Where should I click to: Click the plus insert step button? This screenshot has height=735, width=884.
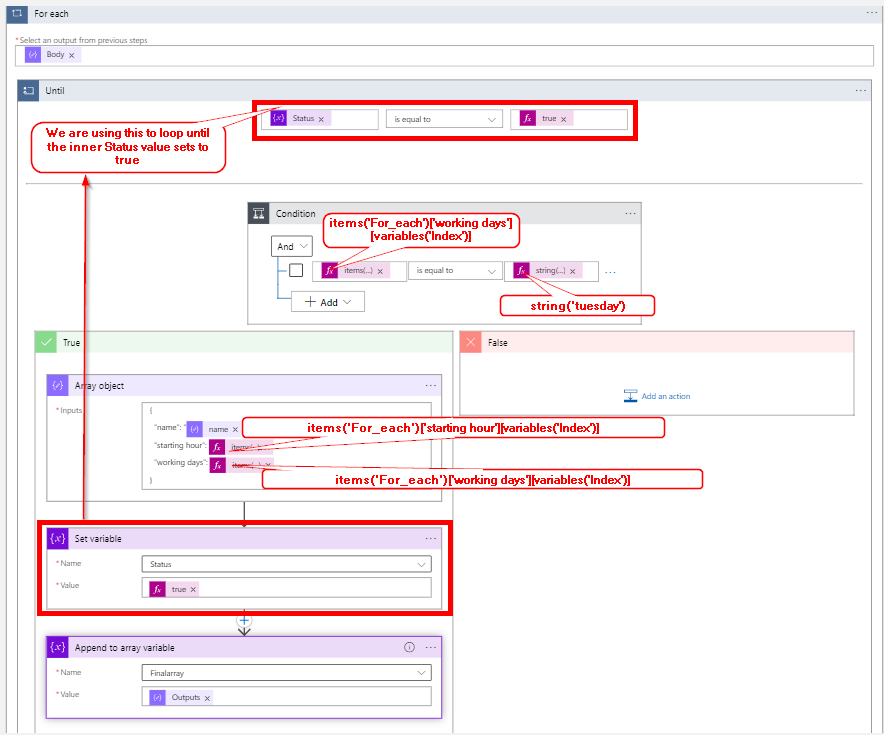point(244,621)
